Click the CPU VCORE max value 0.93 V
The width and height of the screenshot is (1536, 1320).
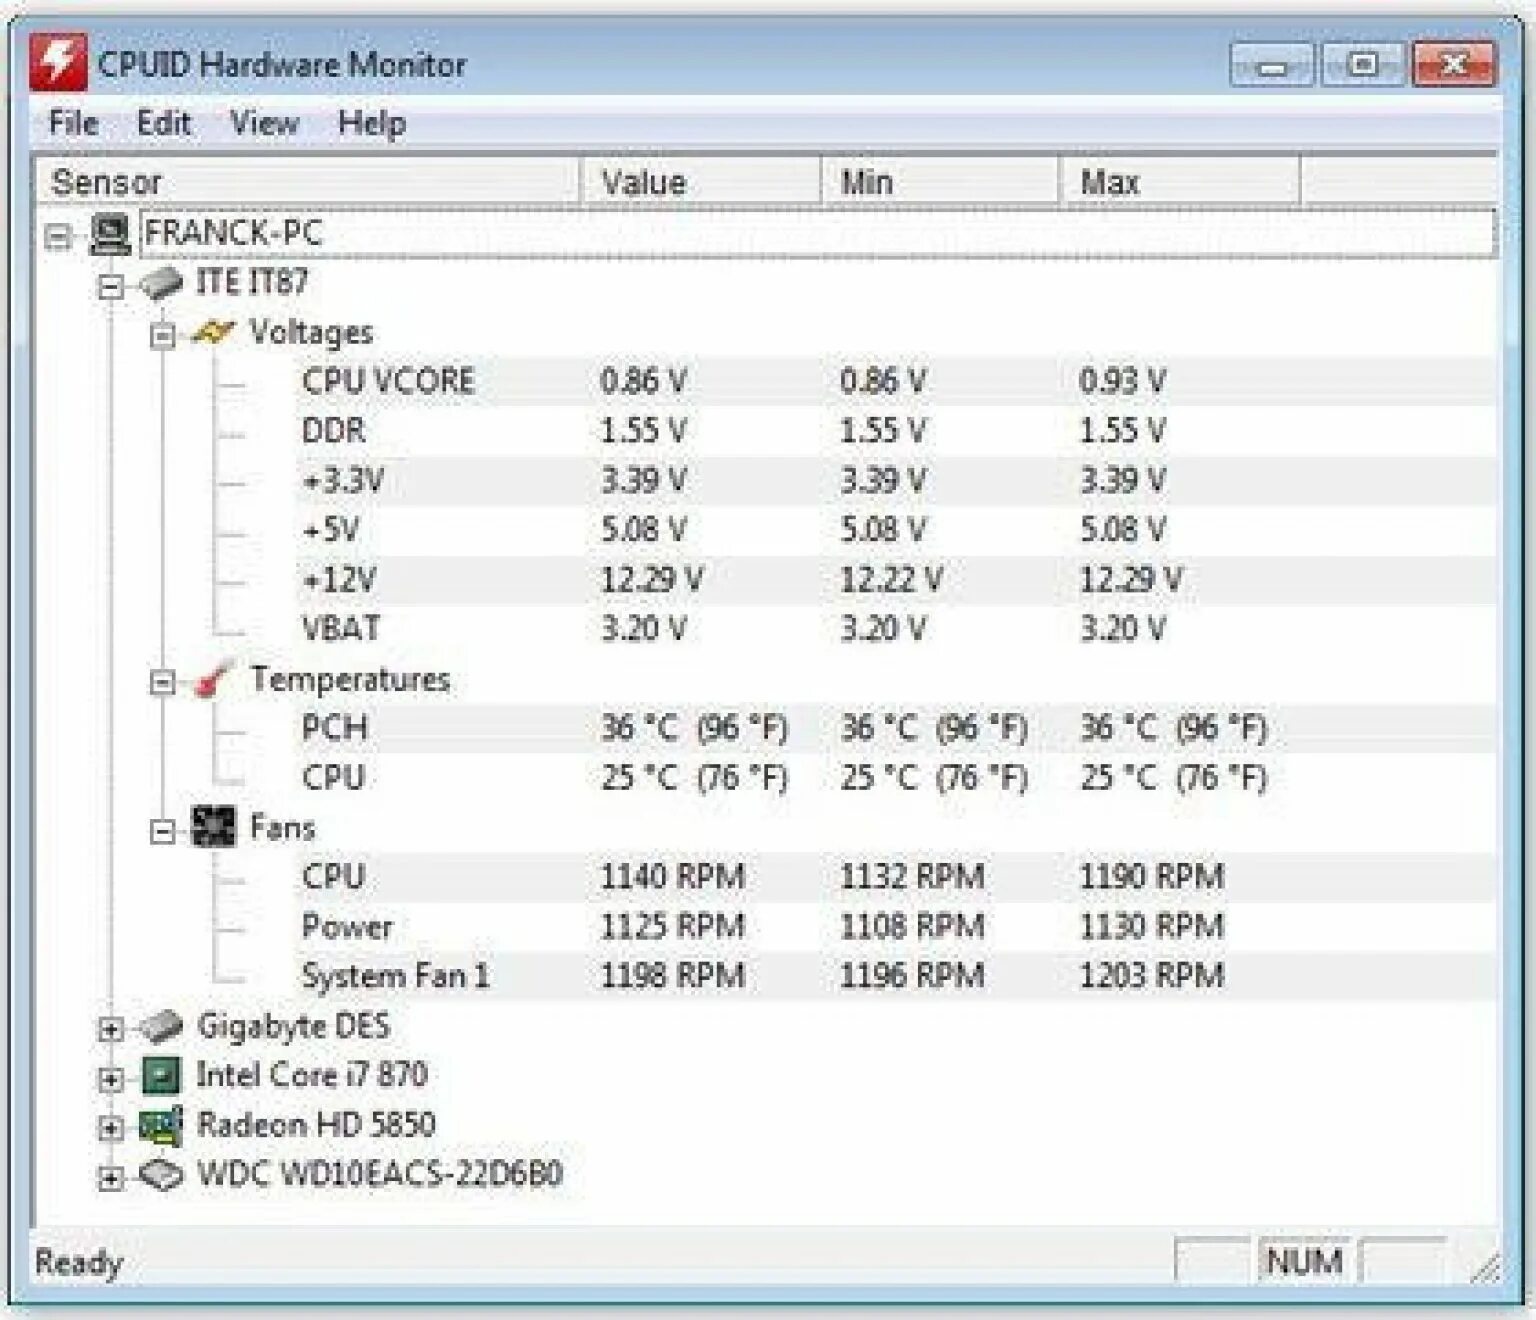point(1122,381)
